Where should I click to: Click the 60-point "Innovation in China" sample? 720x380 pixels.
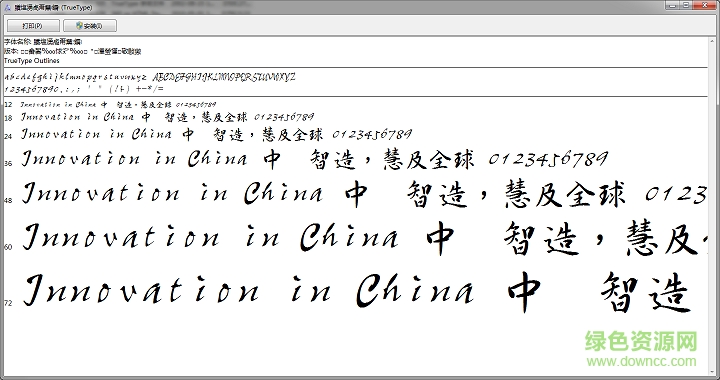click(211, 237)
